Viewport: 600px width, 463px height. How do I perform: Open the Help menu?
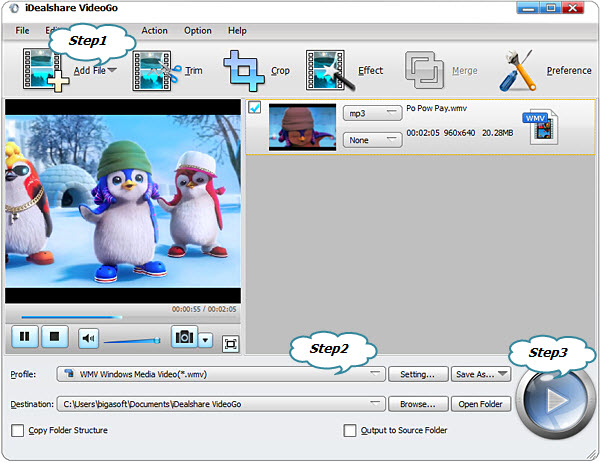tap(237, 31)
